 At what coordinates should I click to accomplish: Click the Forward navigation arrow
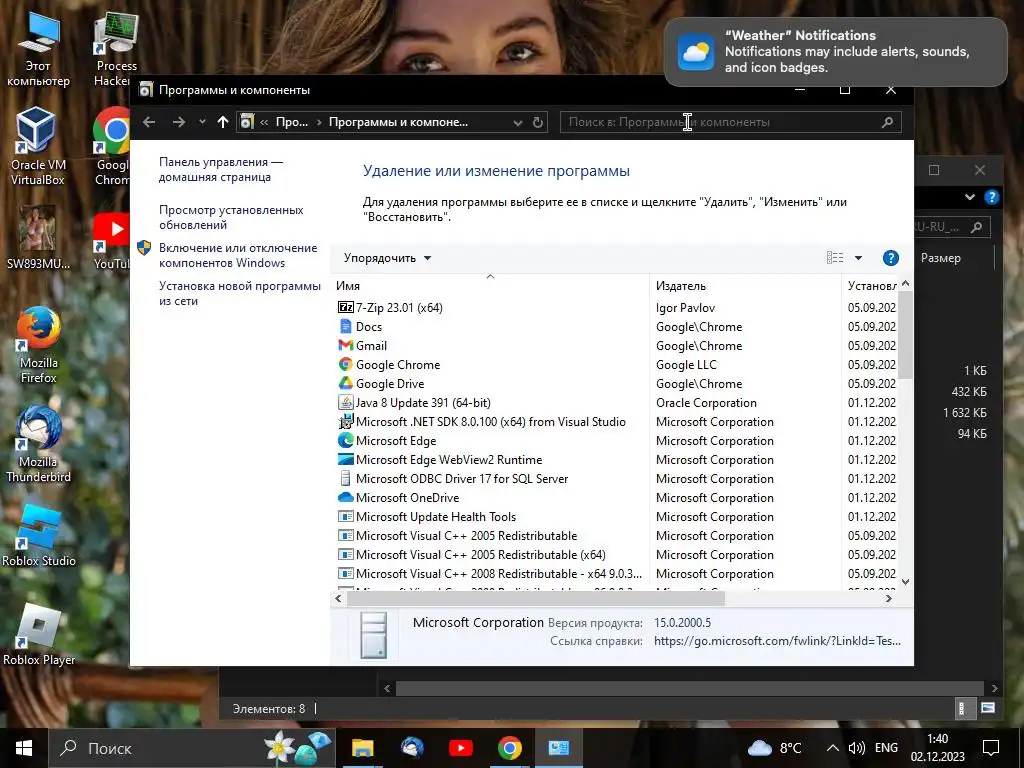pos(178,122)
